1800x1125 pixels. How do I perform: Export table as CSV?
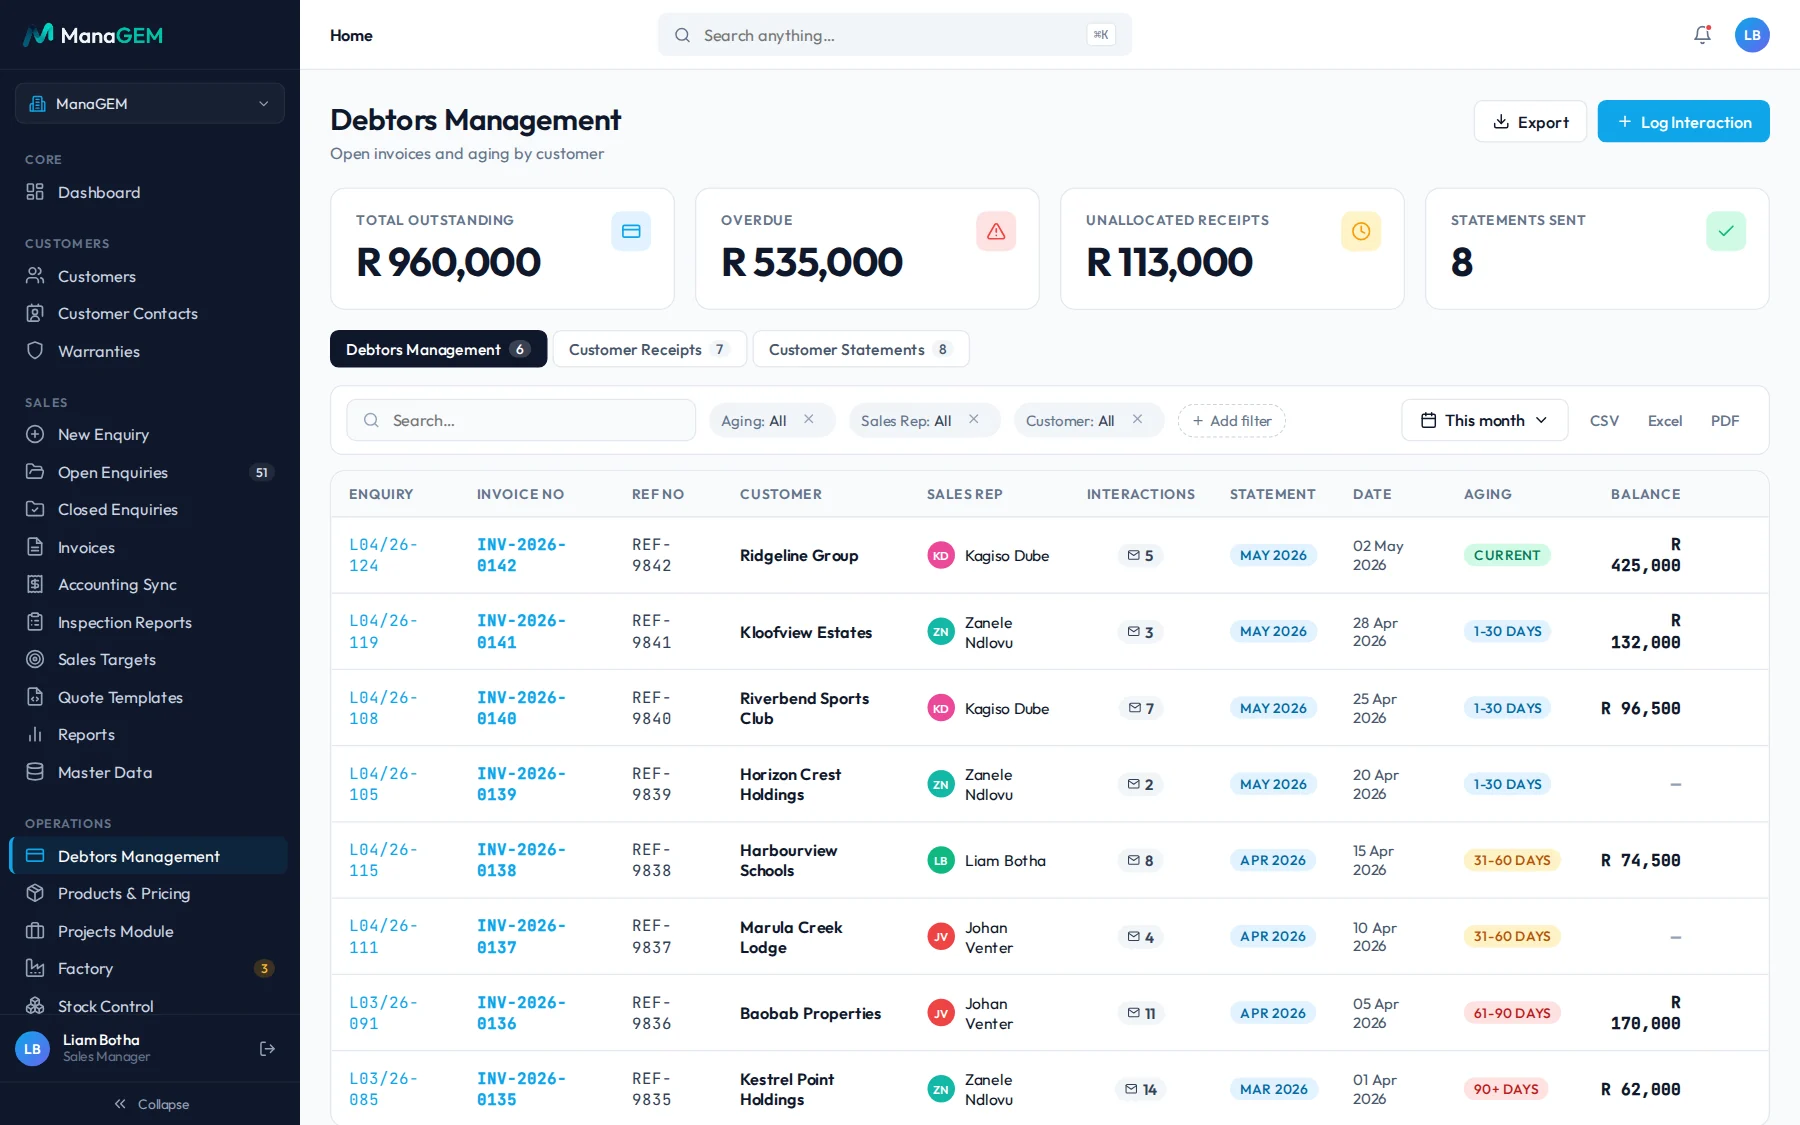point(1604,421)
